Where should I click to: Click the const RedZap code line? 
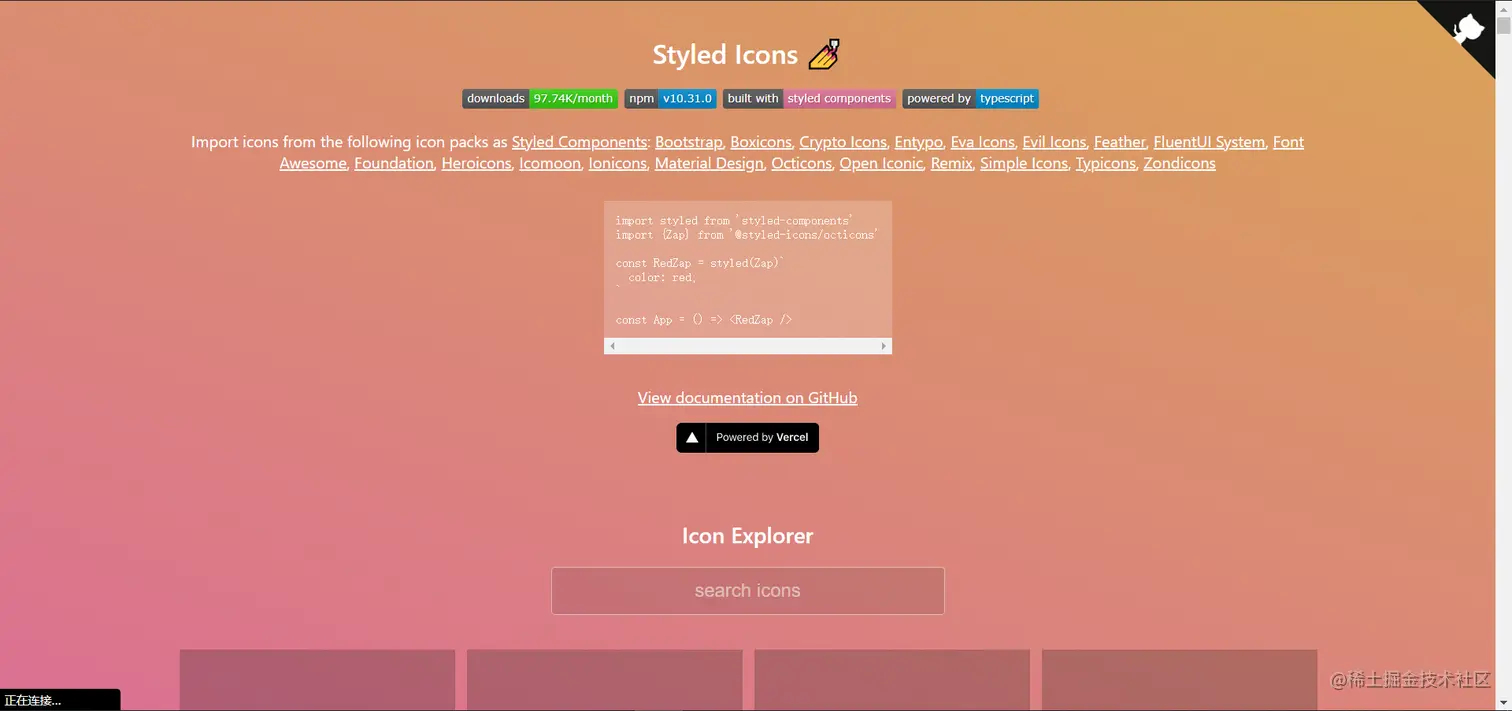[700, 263]
